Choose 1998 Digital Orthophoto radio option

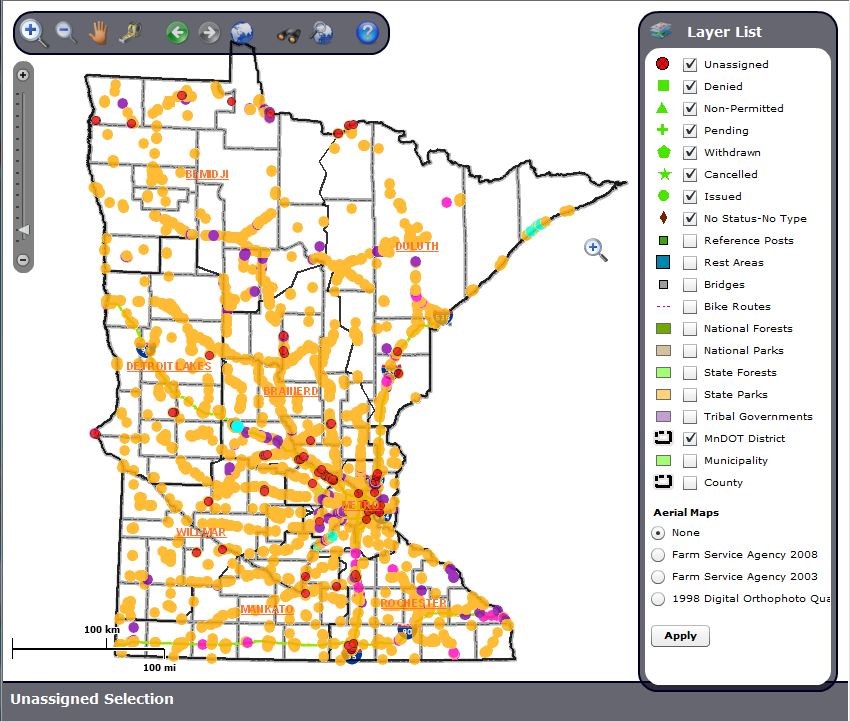(x=658, y=599)
